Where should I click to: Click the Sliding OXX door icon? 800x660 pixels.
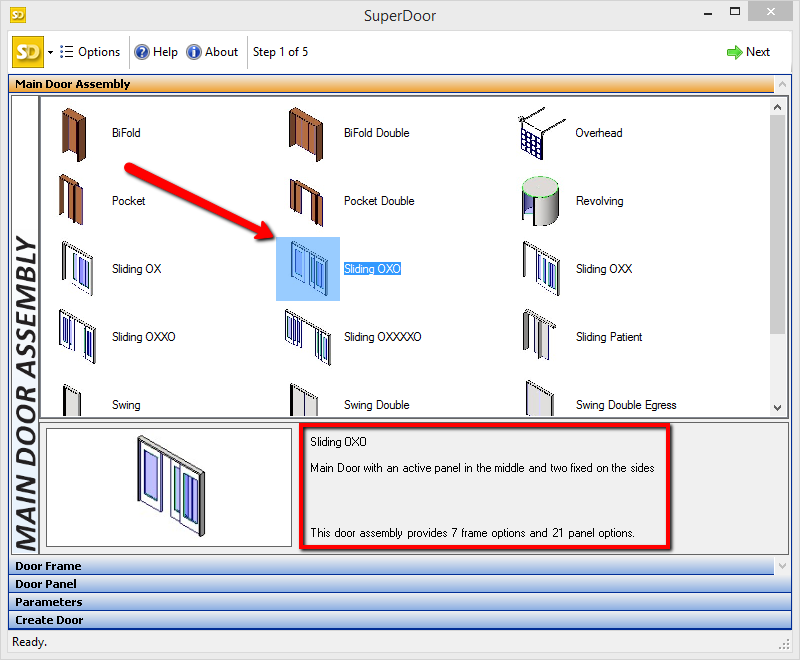(x=541, y=268)
